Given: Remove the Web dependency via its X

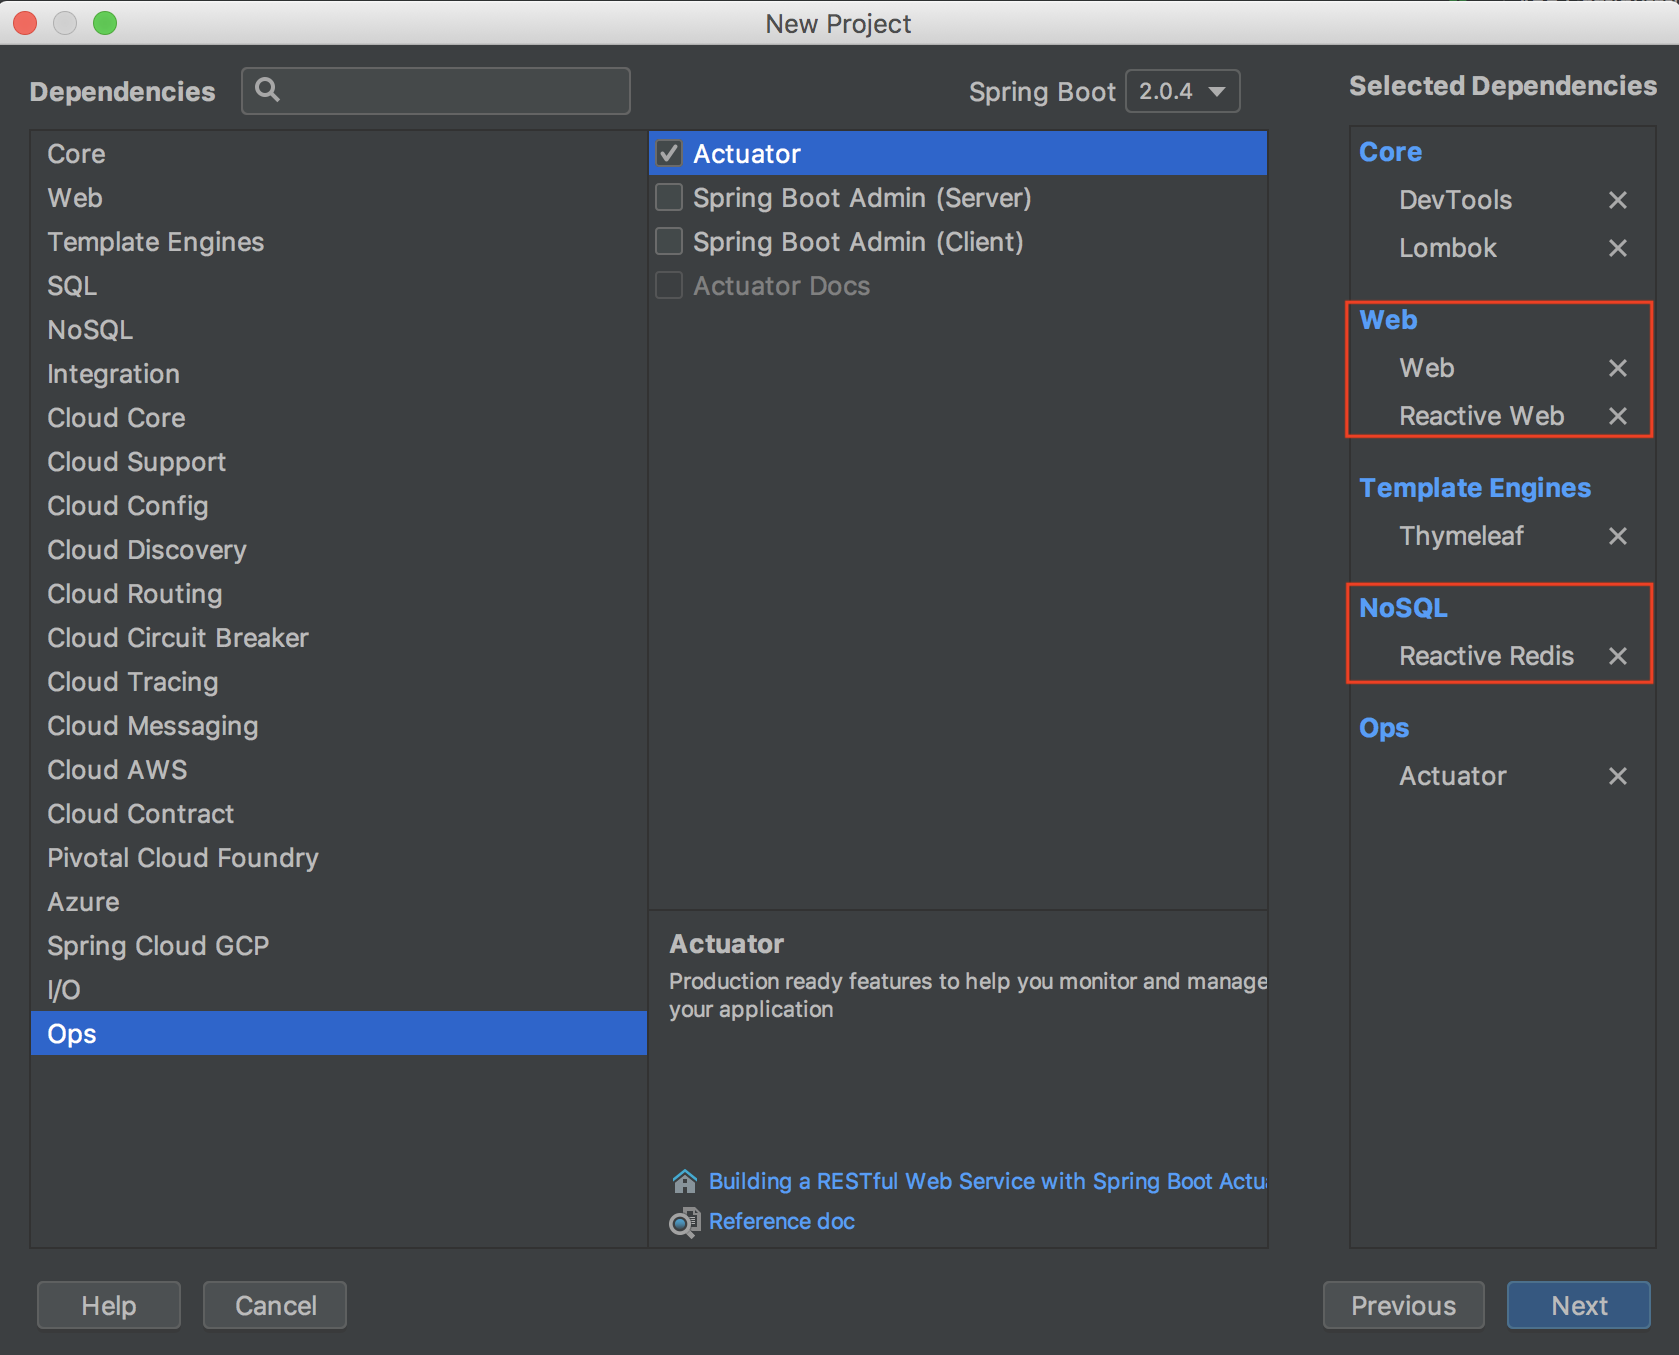Looking at the screenshot, I should click(x=1617, y=368).
